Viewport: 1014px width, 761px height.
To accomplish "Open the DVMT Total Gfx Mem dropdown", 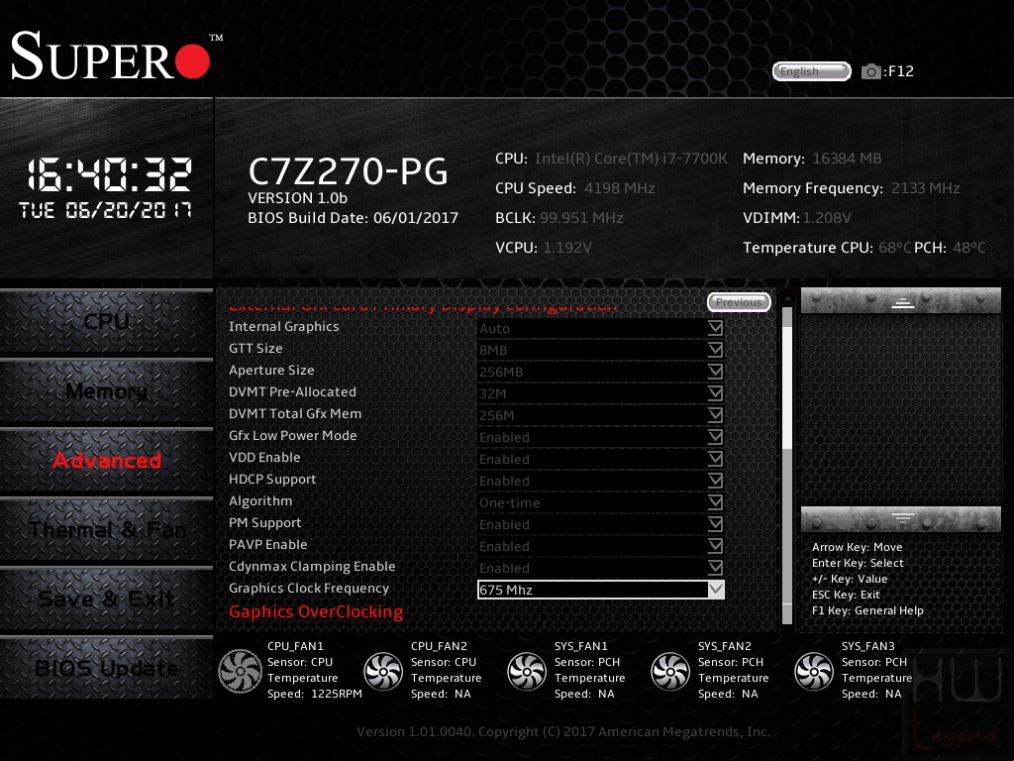I will (x=600, y=415).
